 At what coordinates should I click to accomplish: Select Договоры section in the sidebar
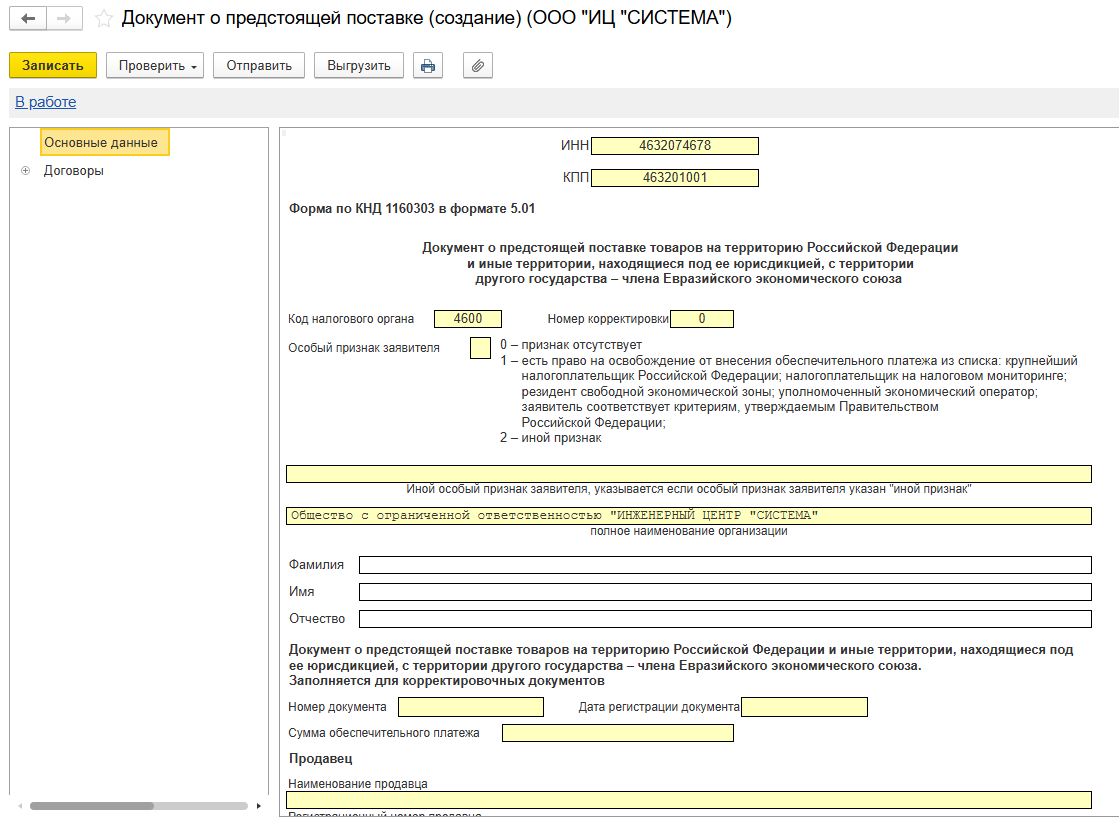tap(73, 171)
